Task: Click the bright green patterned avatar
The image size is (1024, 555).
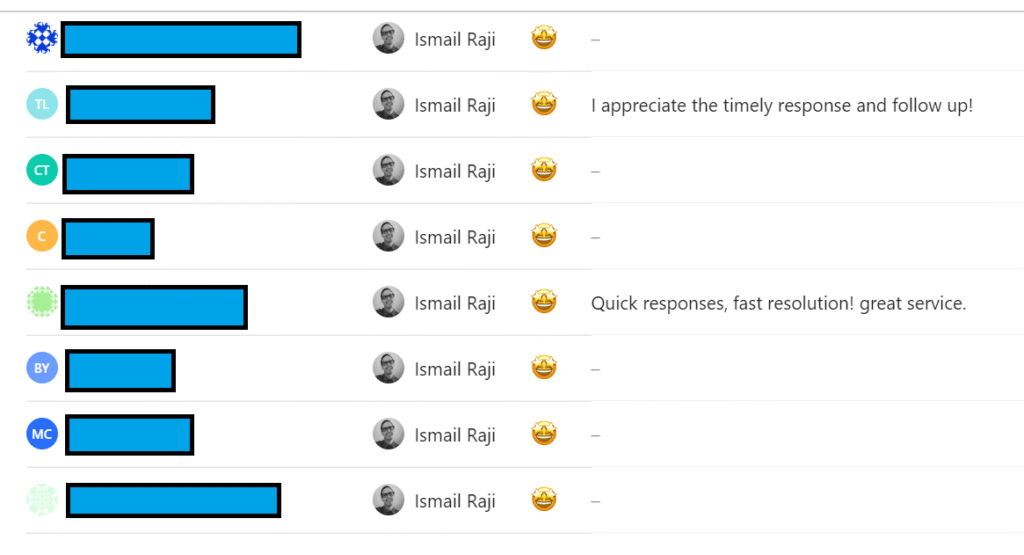Action: coord(42,302)
